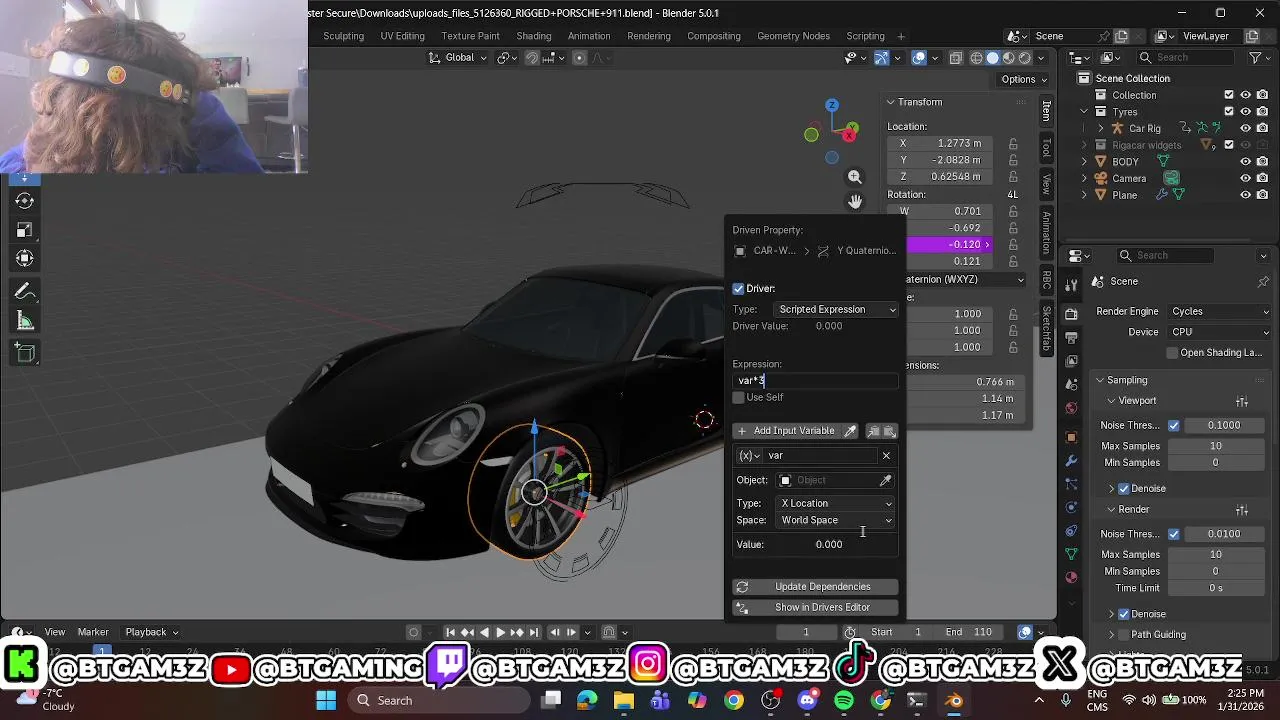Remove the var driver variable
The width and height of the screenshot is (1280, 720).
[x=886, y=456]
